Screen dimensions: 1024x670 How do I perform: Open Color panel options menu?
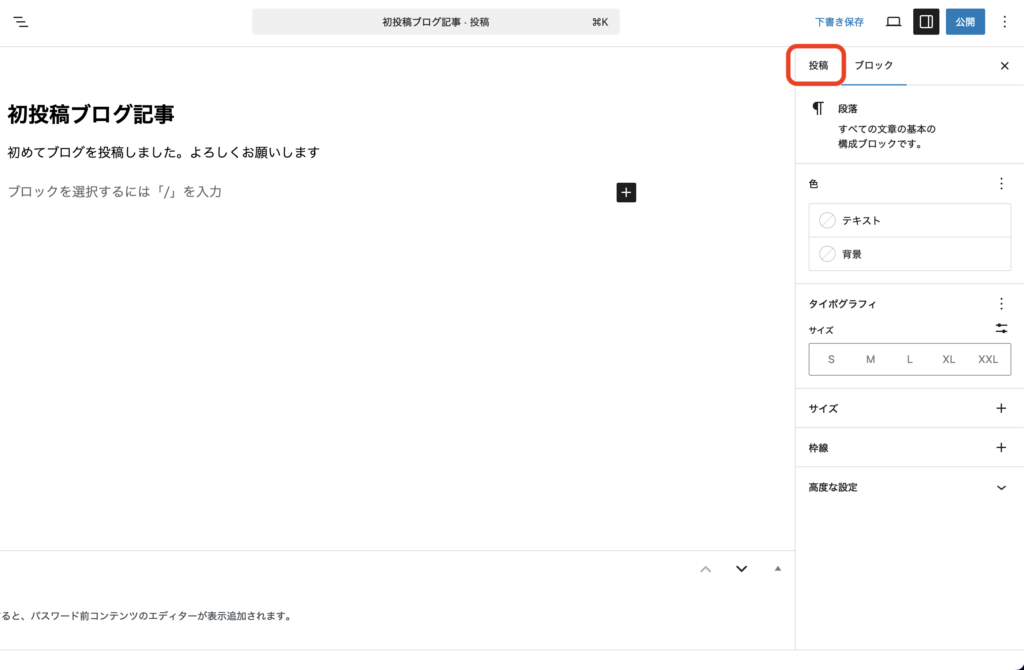pyautogui.click(x=1001, y=184)
